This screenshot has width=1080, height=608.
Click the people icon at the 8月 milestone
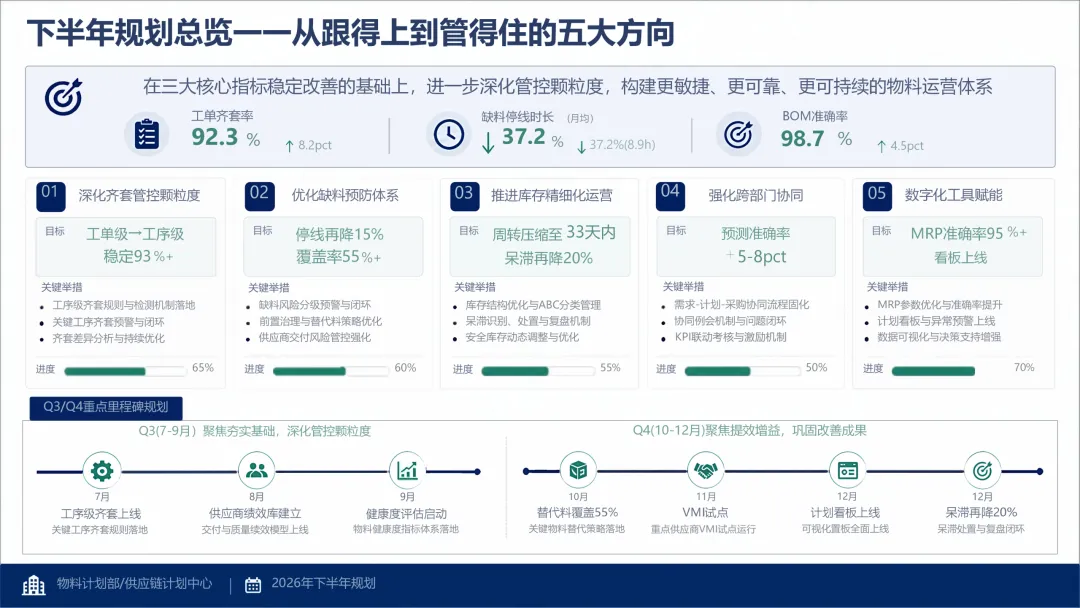coord(257,470)
